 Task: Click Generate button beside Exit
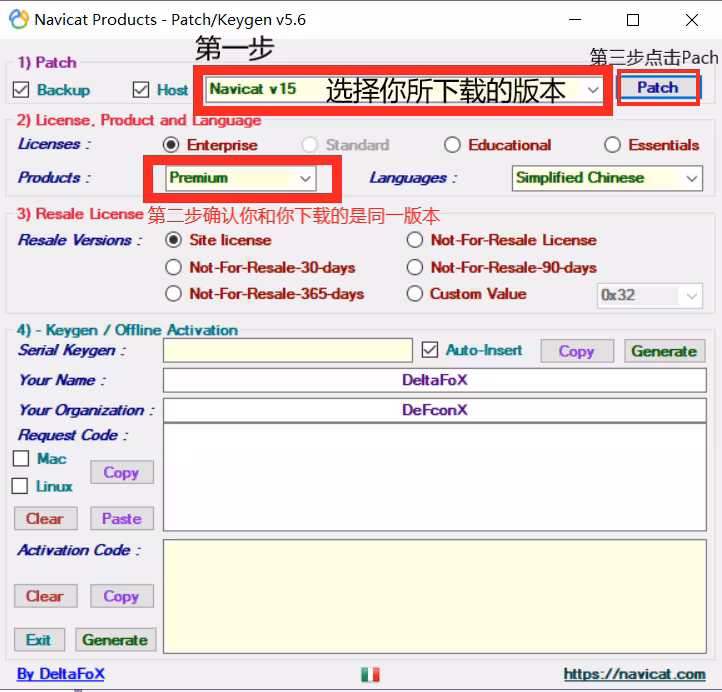click(116, 640)
